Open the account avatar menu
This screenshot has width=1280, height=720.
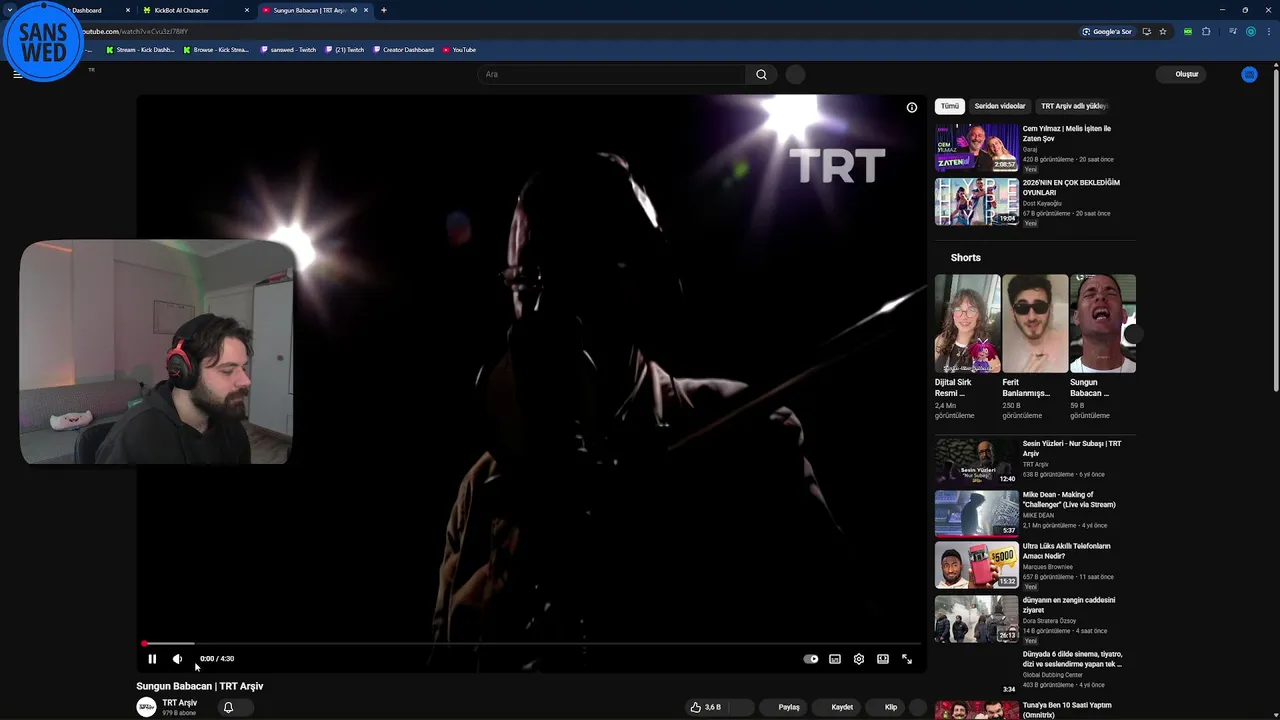point(1249,74)
